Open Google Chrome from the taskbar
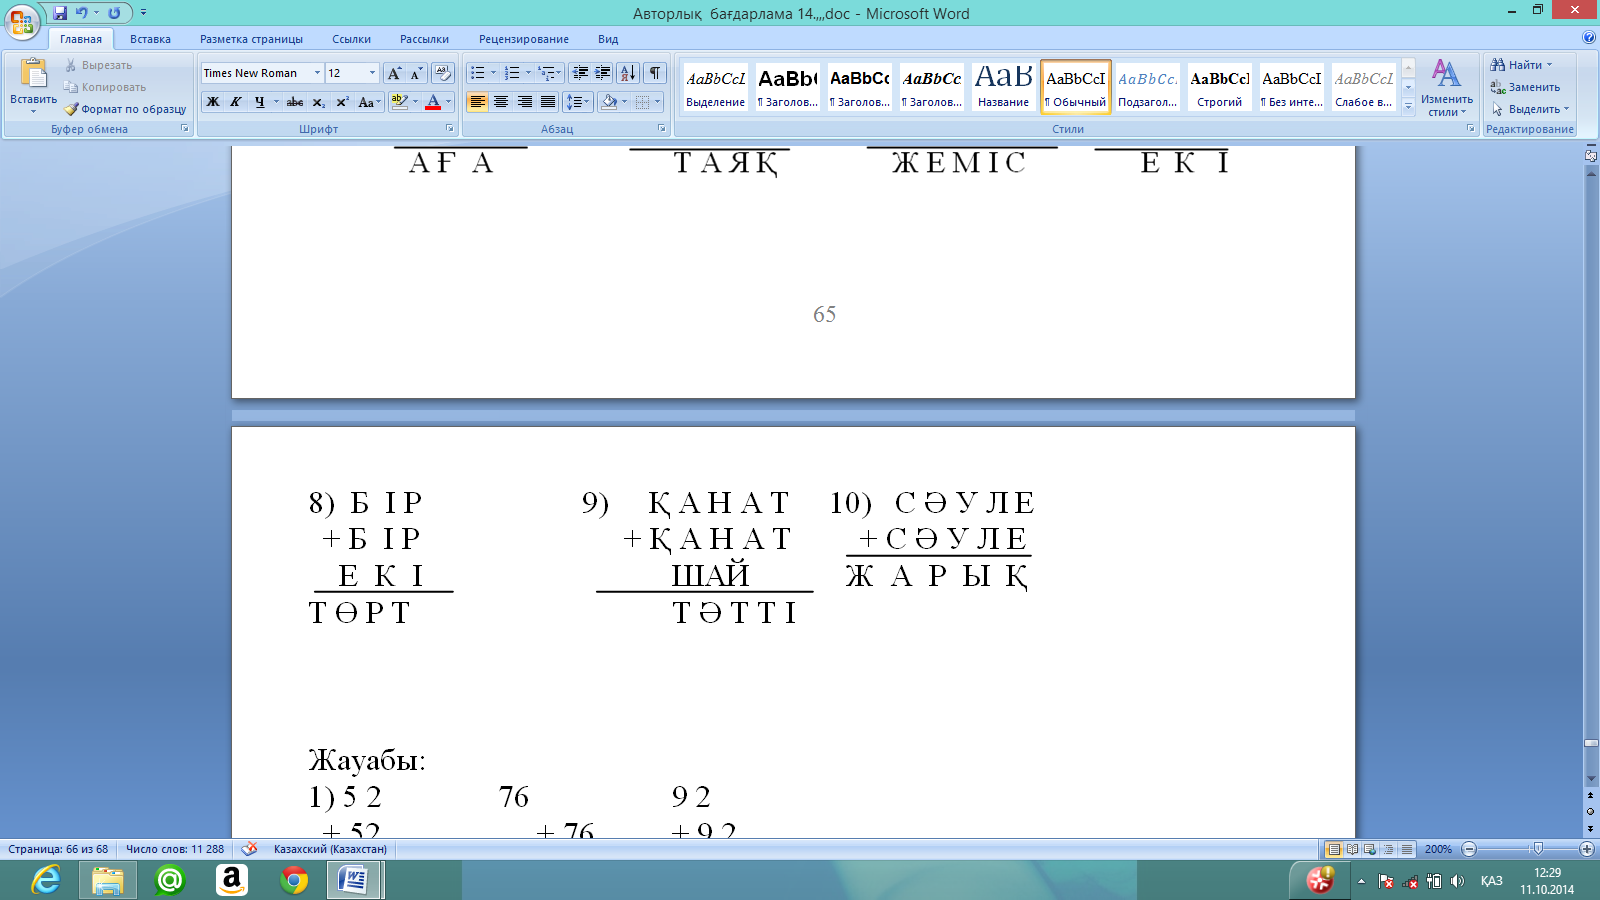 click(293, 880)
